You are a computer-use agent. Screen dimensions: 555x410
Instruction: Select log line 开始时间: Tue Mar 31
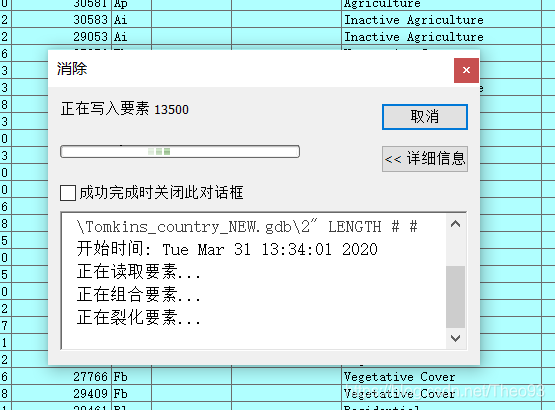tap(227, 249)
